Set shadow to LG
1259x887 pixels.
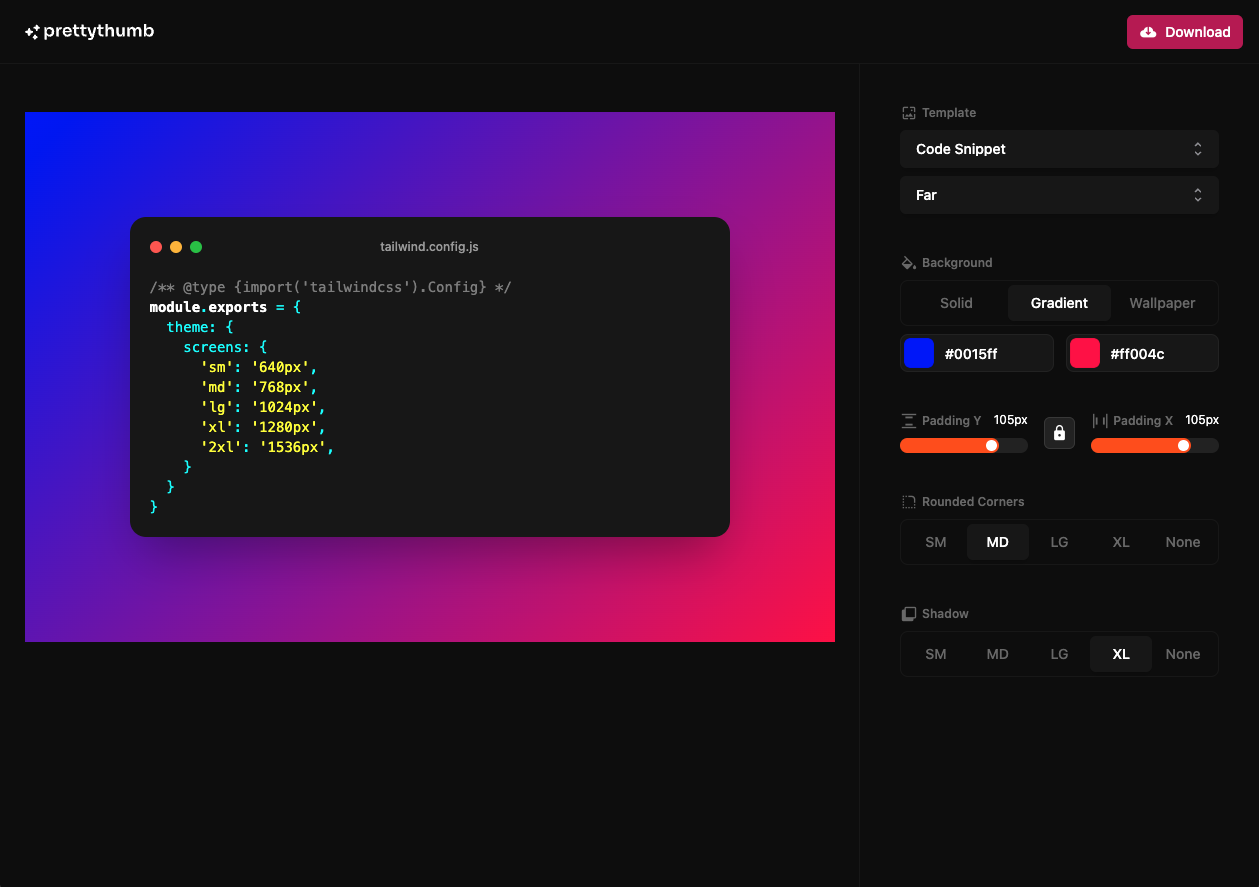[x=1059, y=654]
